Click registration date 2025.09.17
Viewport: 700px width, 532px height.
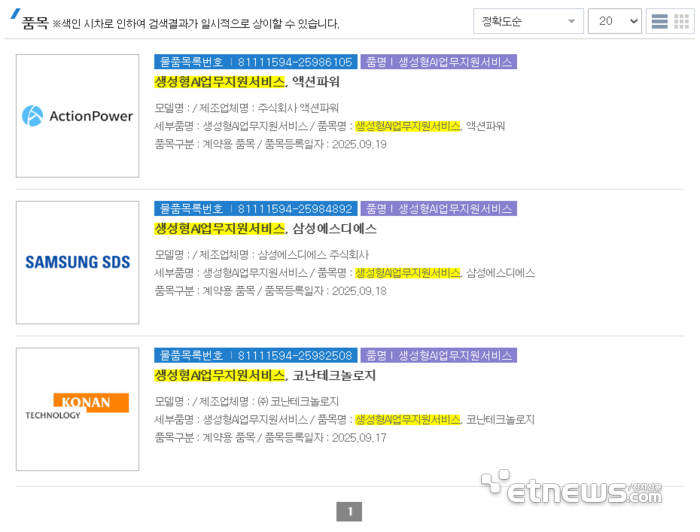point(359,438)
